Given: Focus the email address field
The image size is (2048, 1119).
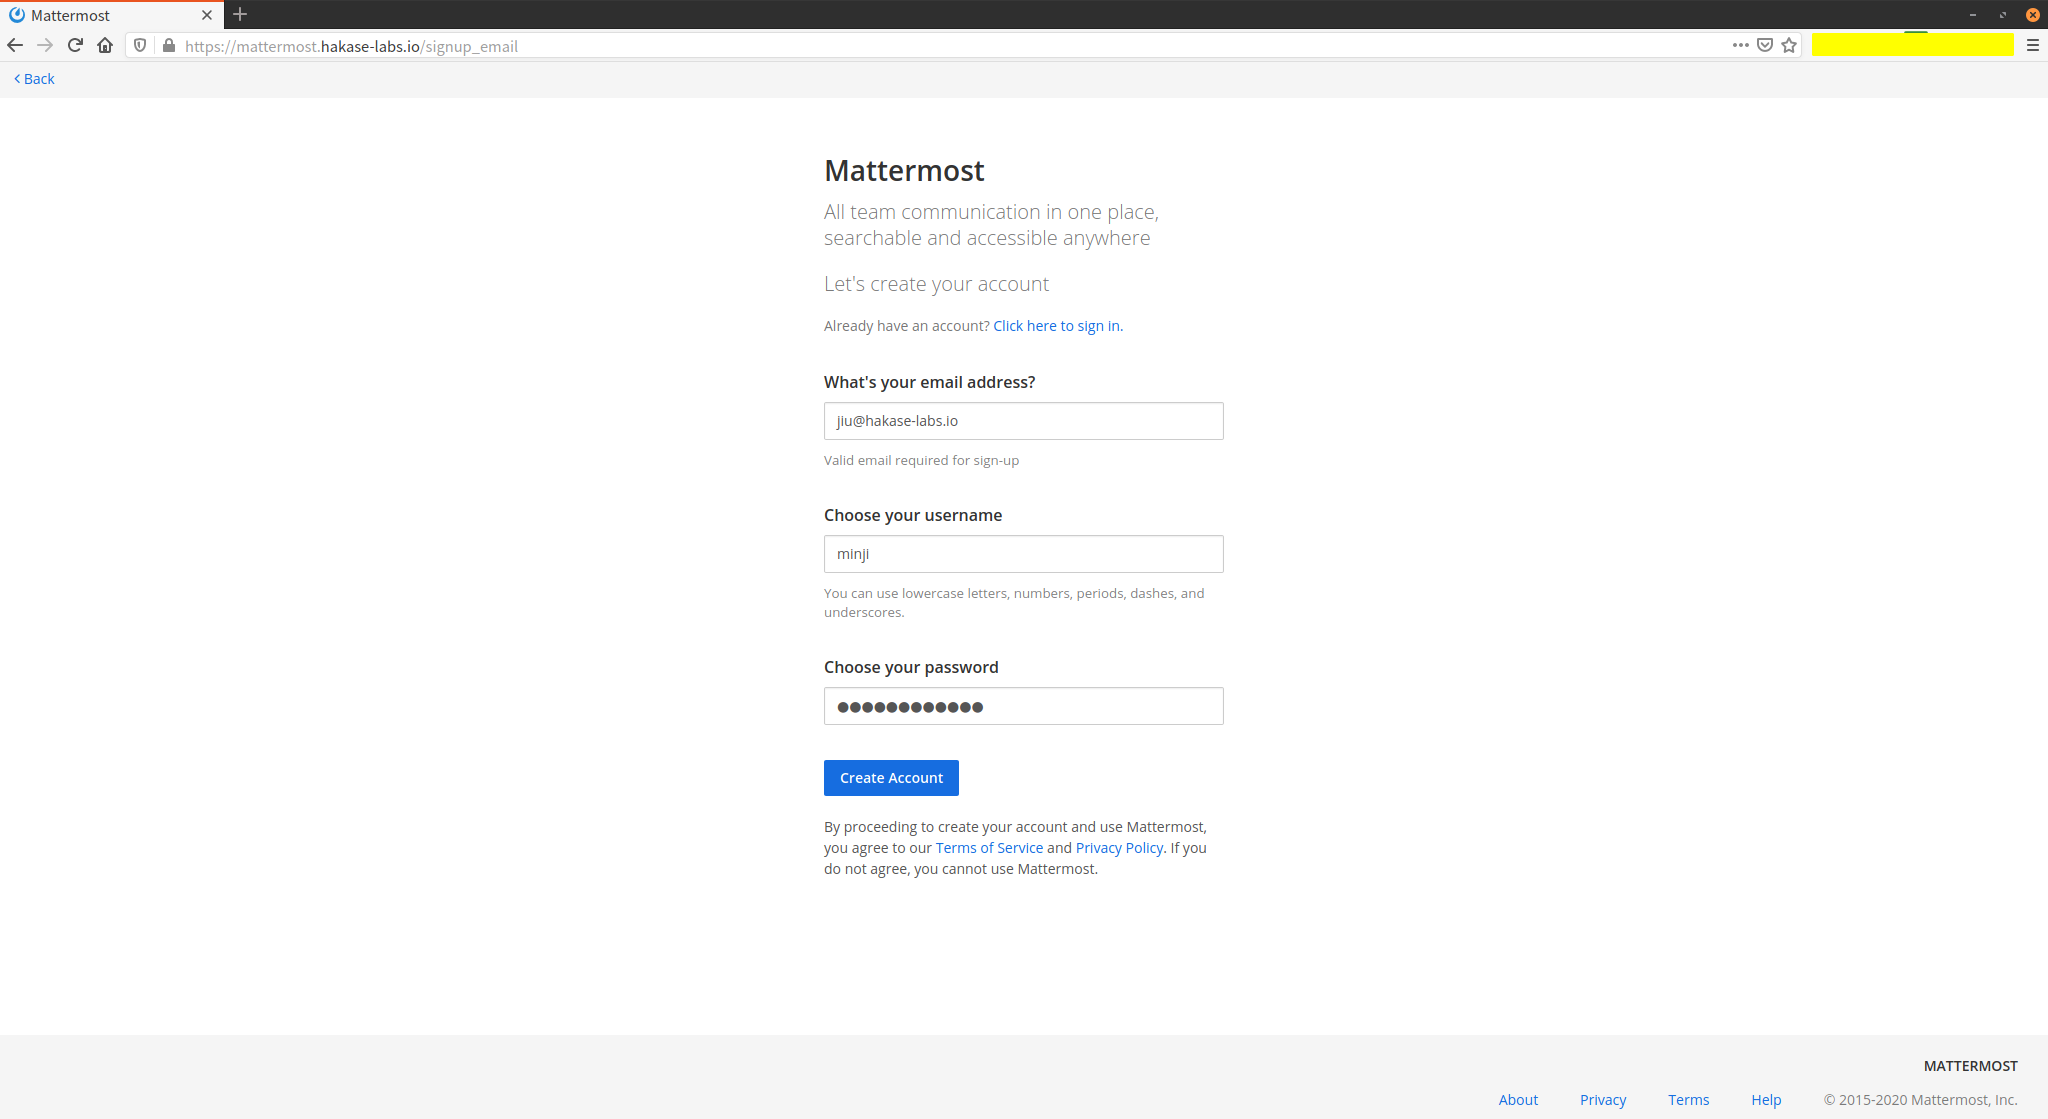Looking at the screenshot, I should click(x=1023, y=421).
